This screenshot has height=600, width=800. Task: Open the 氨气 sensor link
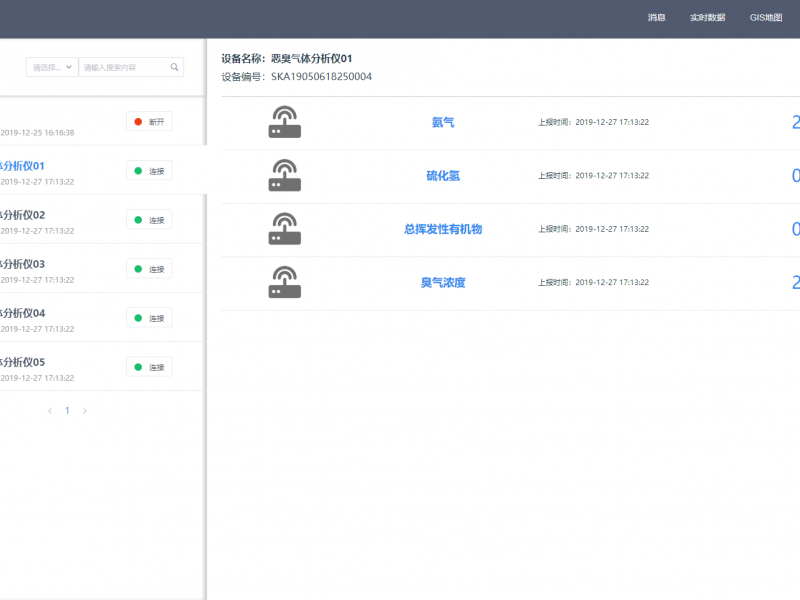pyautogui.click(x=443, y=122)
